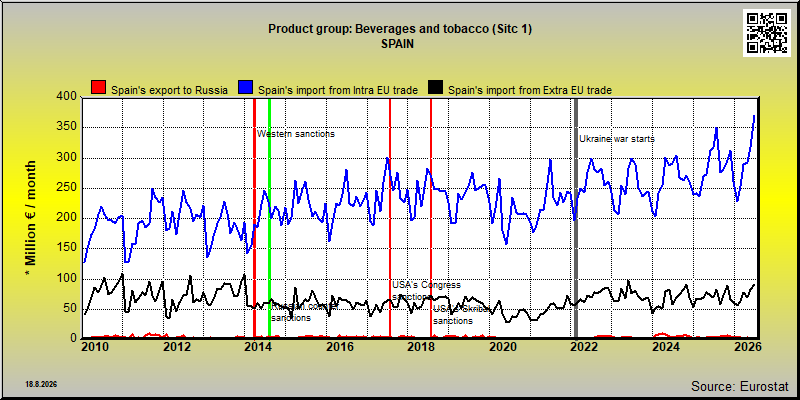Screen dimensions: 800x400
Task: Click the legend label "Spain's export to Russia"
Action: pos(169,90)
